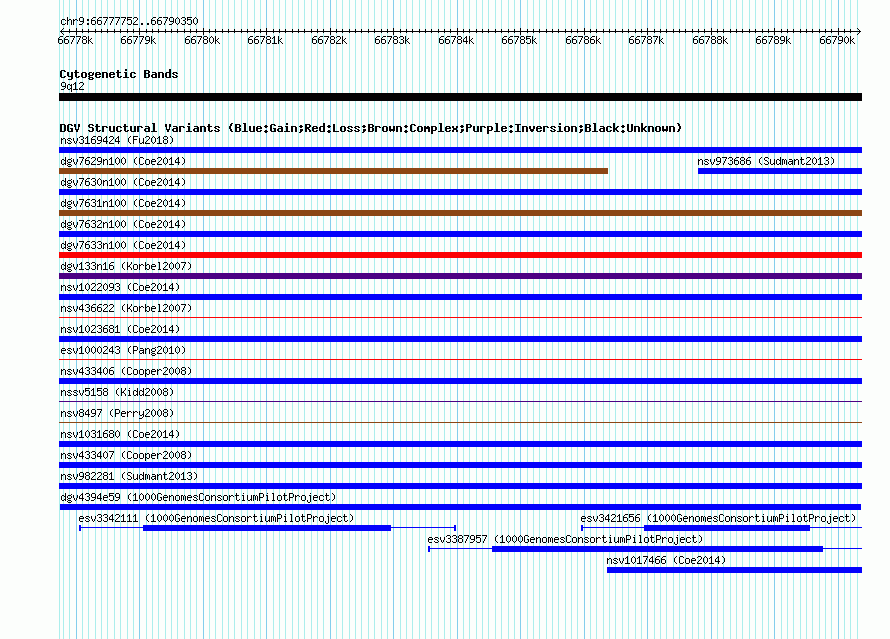
Task: Click the esv3421656 1000Genomes label
Action: pos(718,518)
